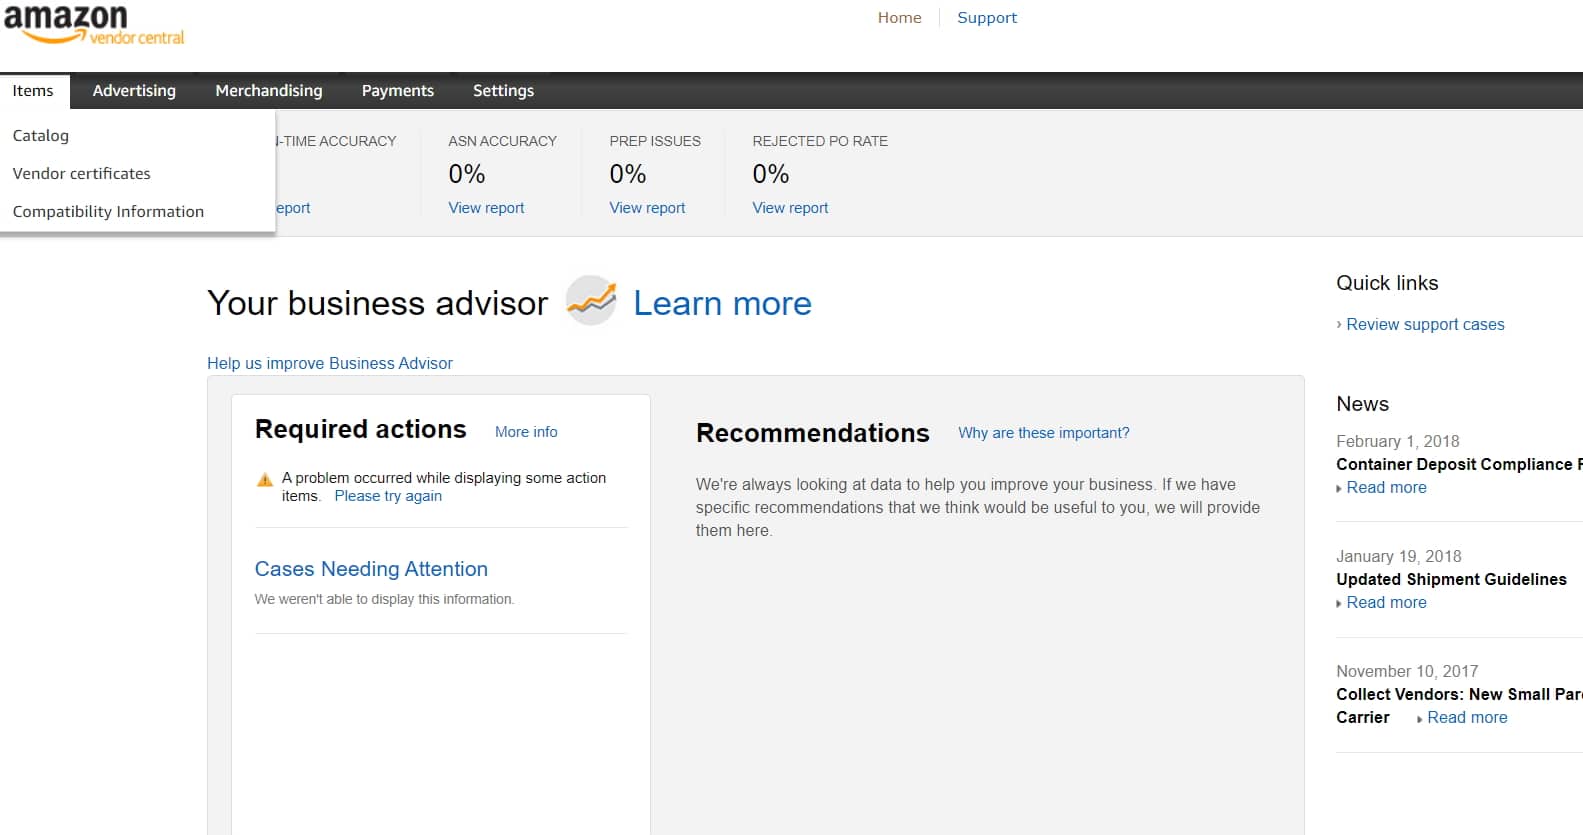
Task: Click the November 10, 2017 date
Action: pos(1407,671)
